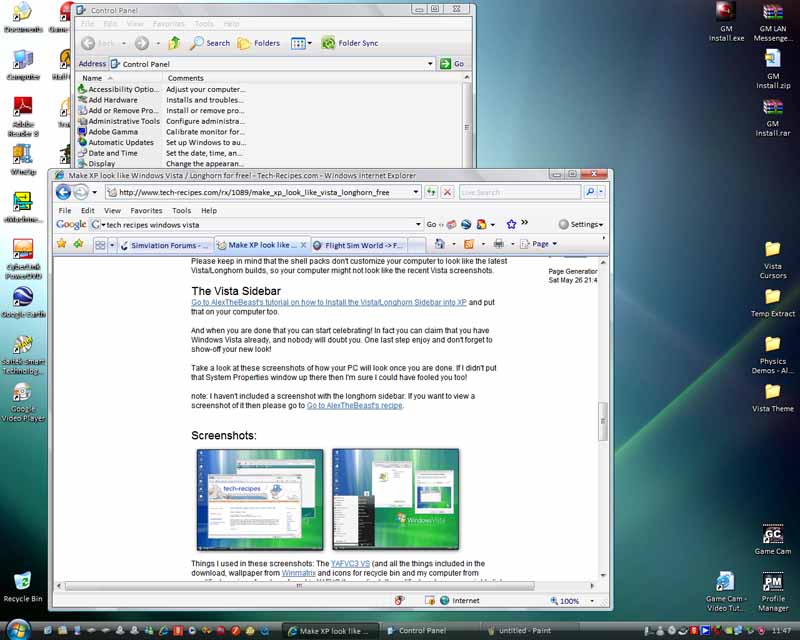The image size is (800, 640).
Task: Click the AlexTheBeast's recipe link
Action: point(354,405)
